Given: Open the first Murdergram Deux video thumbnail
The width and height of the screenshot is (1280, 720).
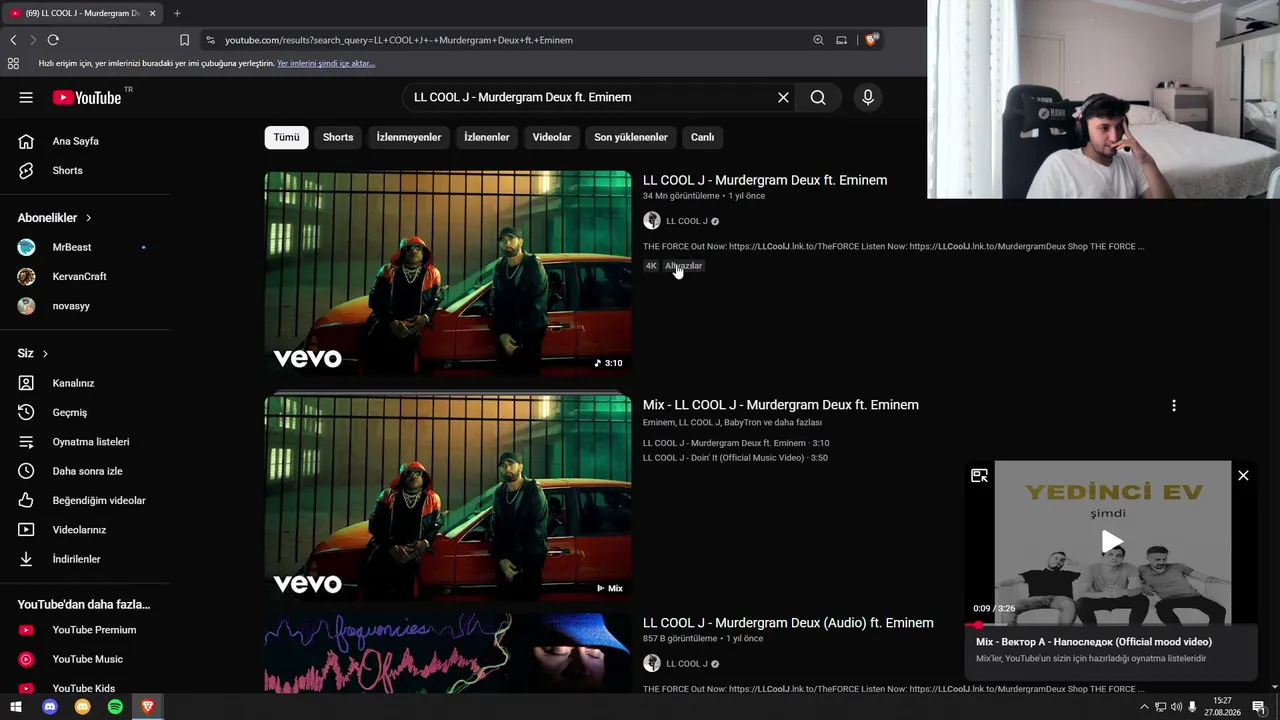Looking at the screenshot, I should [x=448, y=274].
